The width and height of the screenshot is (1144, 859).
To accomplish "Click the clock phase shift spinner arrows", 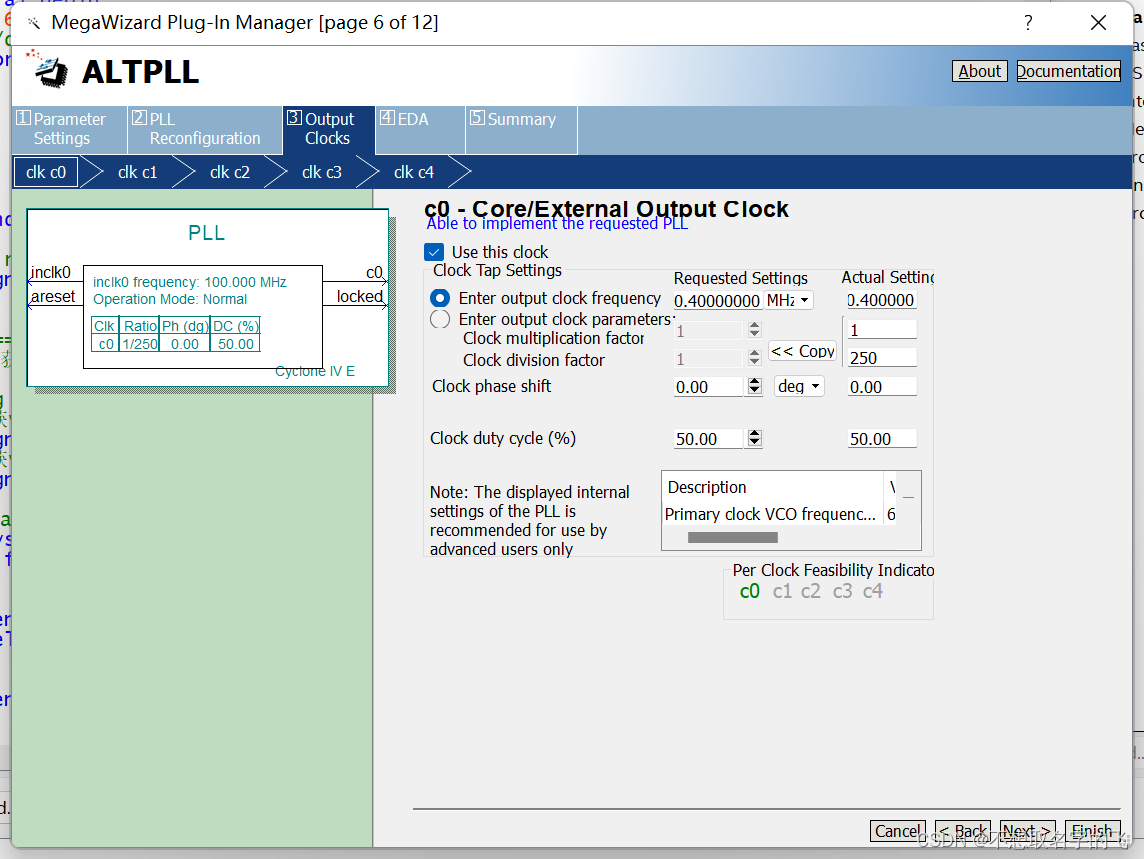I will 754,387.
